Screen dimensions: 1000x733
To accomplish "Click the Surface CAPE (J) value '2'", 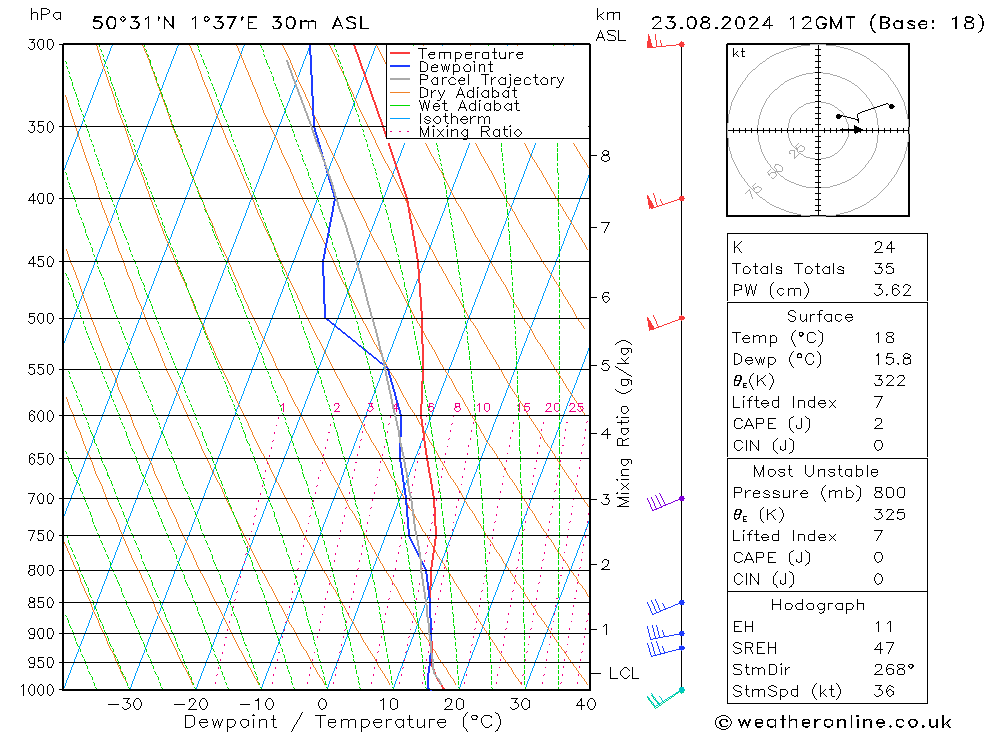I will (879, 424).
